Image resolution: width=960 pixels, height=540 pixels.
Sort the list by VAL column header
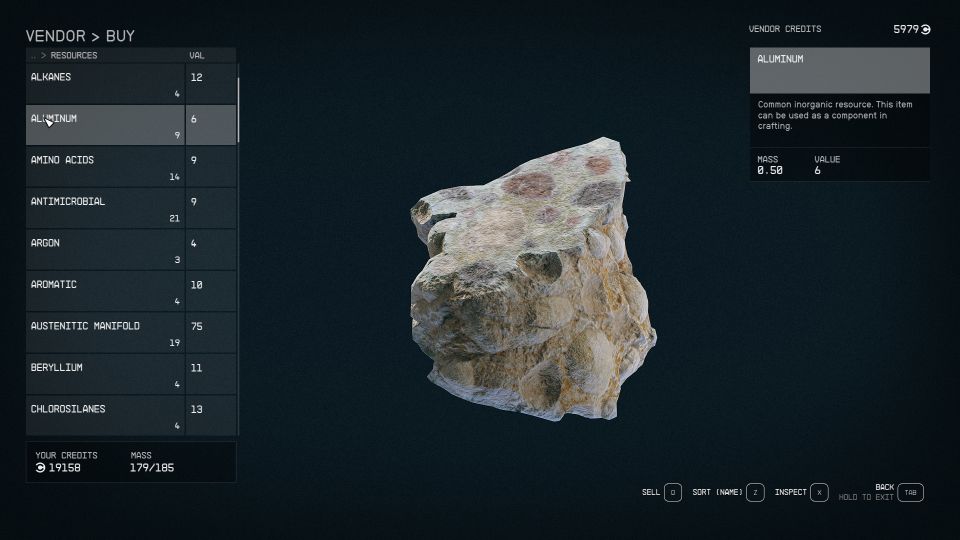(x=197, y=55)
